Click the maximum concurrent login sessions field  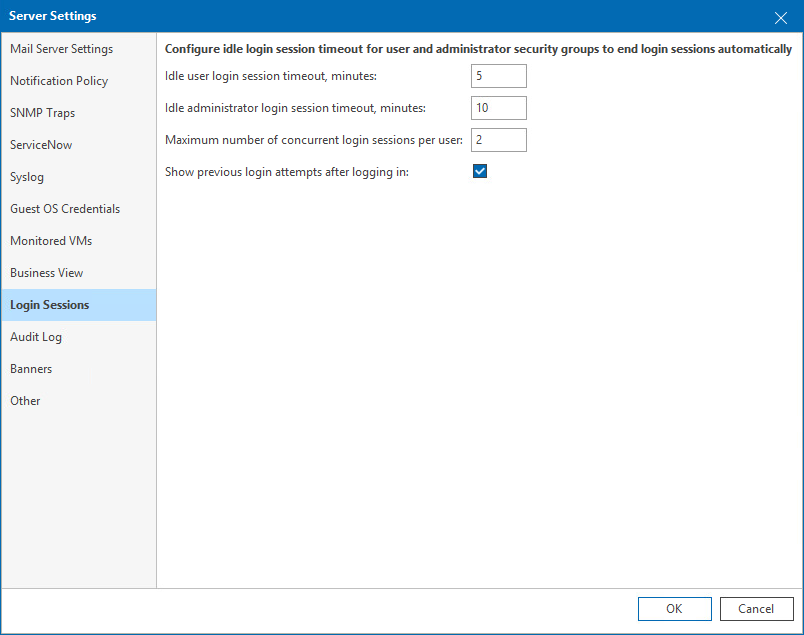498,139
